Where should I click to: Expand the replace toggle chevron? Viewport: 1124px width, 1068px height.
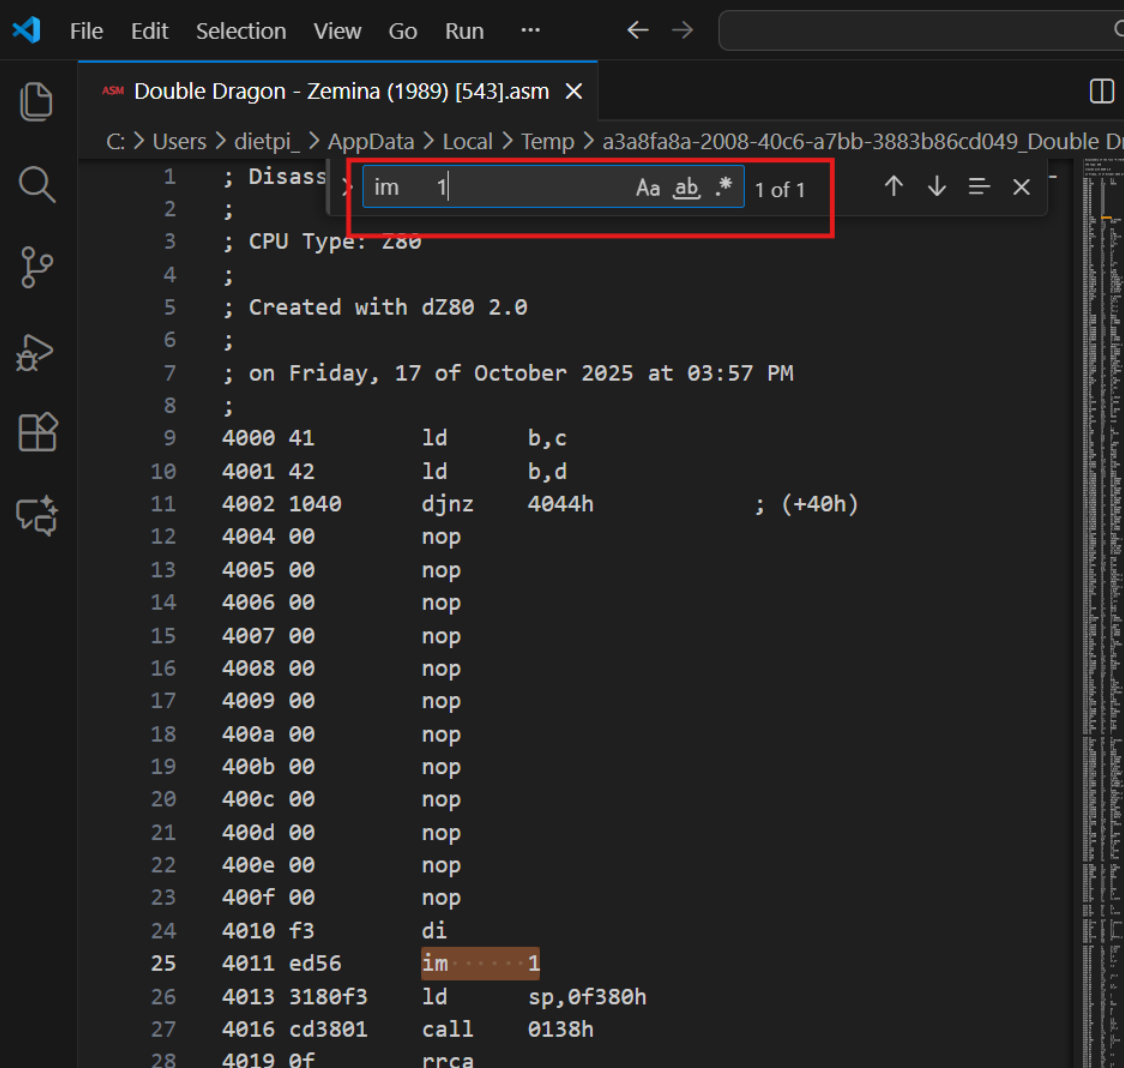(x=346, y=187)
